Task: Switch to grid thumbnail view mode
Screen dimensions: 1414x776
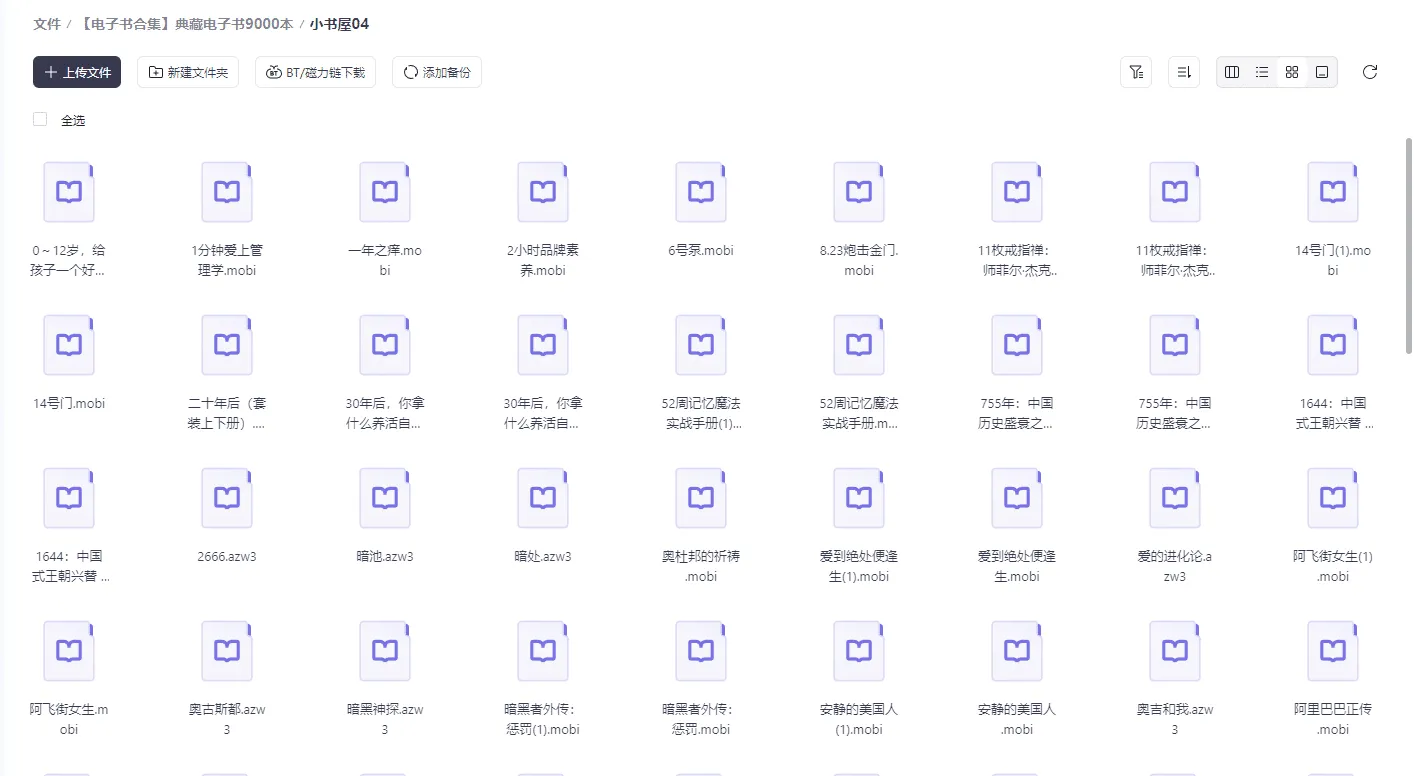Action: pyautogui.click(x=1292, y=72)
